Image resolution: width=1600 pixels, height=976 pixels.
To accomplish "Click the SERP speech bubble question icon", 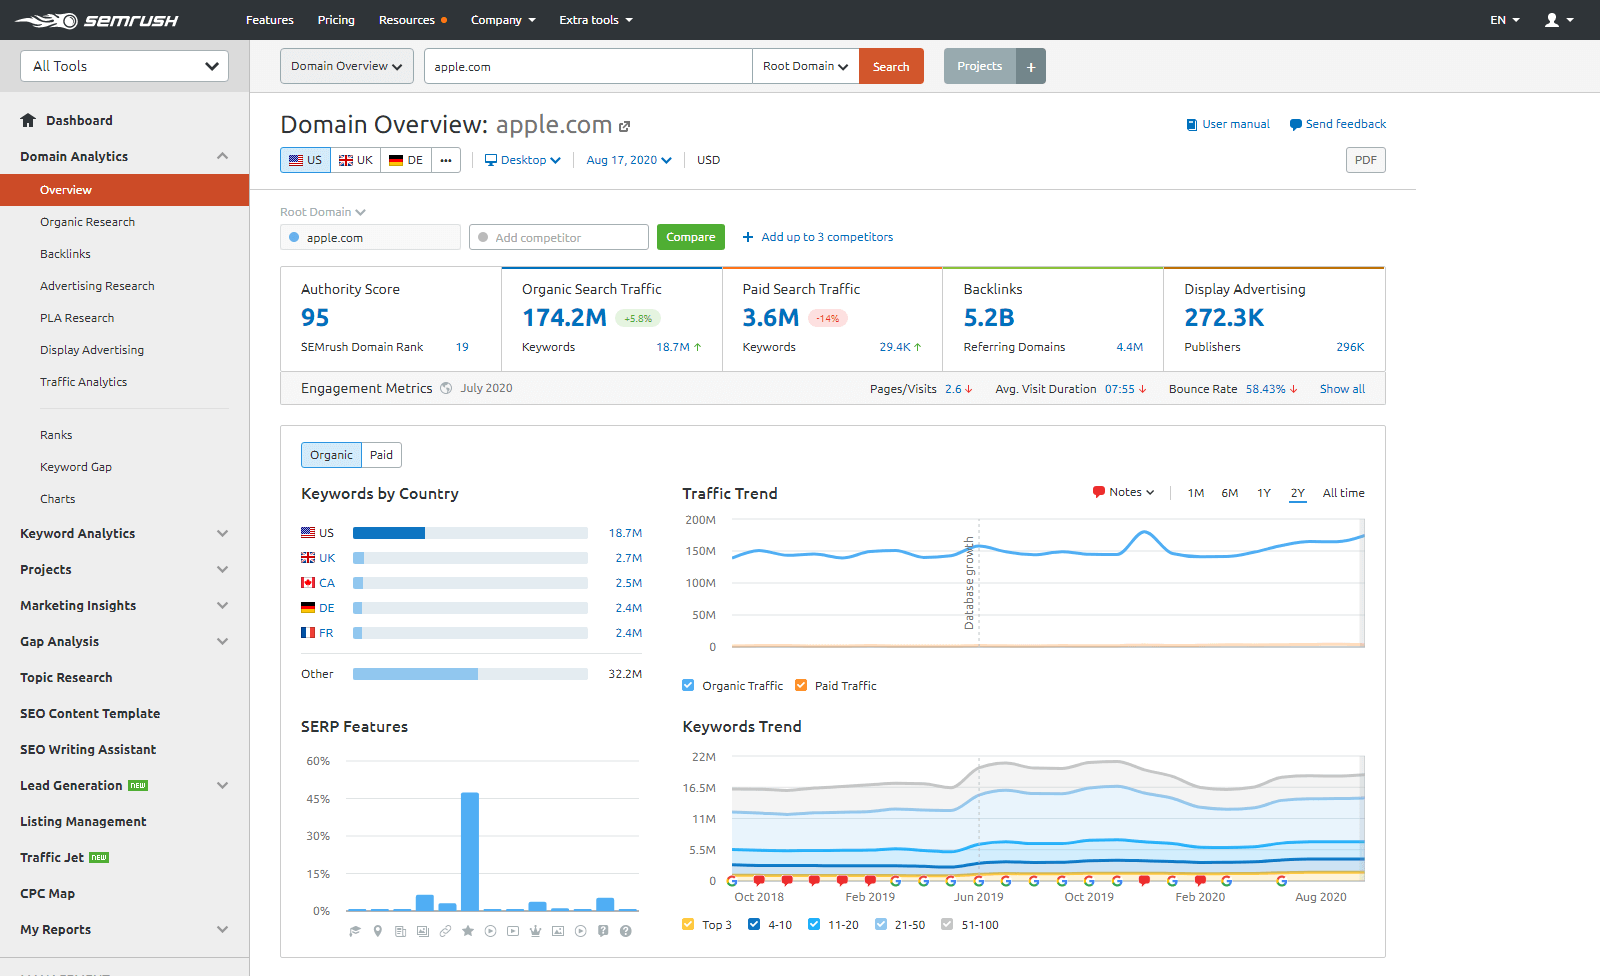I will [603, 931].
